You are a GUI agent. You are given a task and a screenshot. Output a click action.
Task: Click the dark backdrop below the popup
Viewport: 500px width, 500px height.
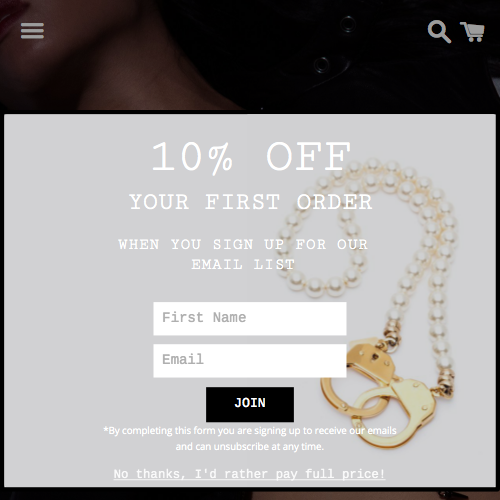[250, 494]
